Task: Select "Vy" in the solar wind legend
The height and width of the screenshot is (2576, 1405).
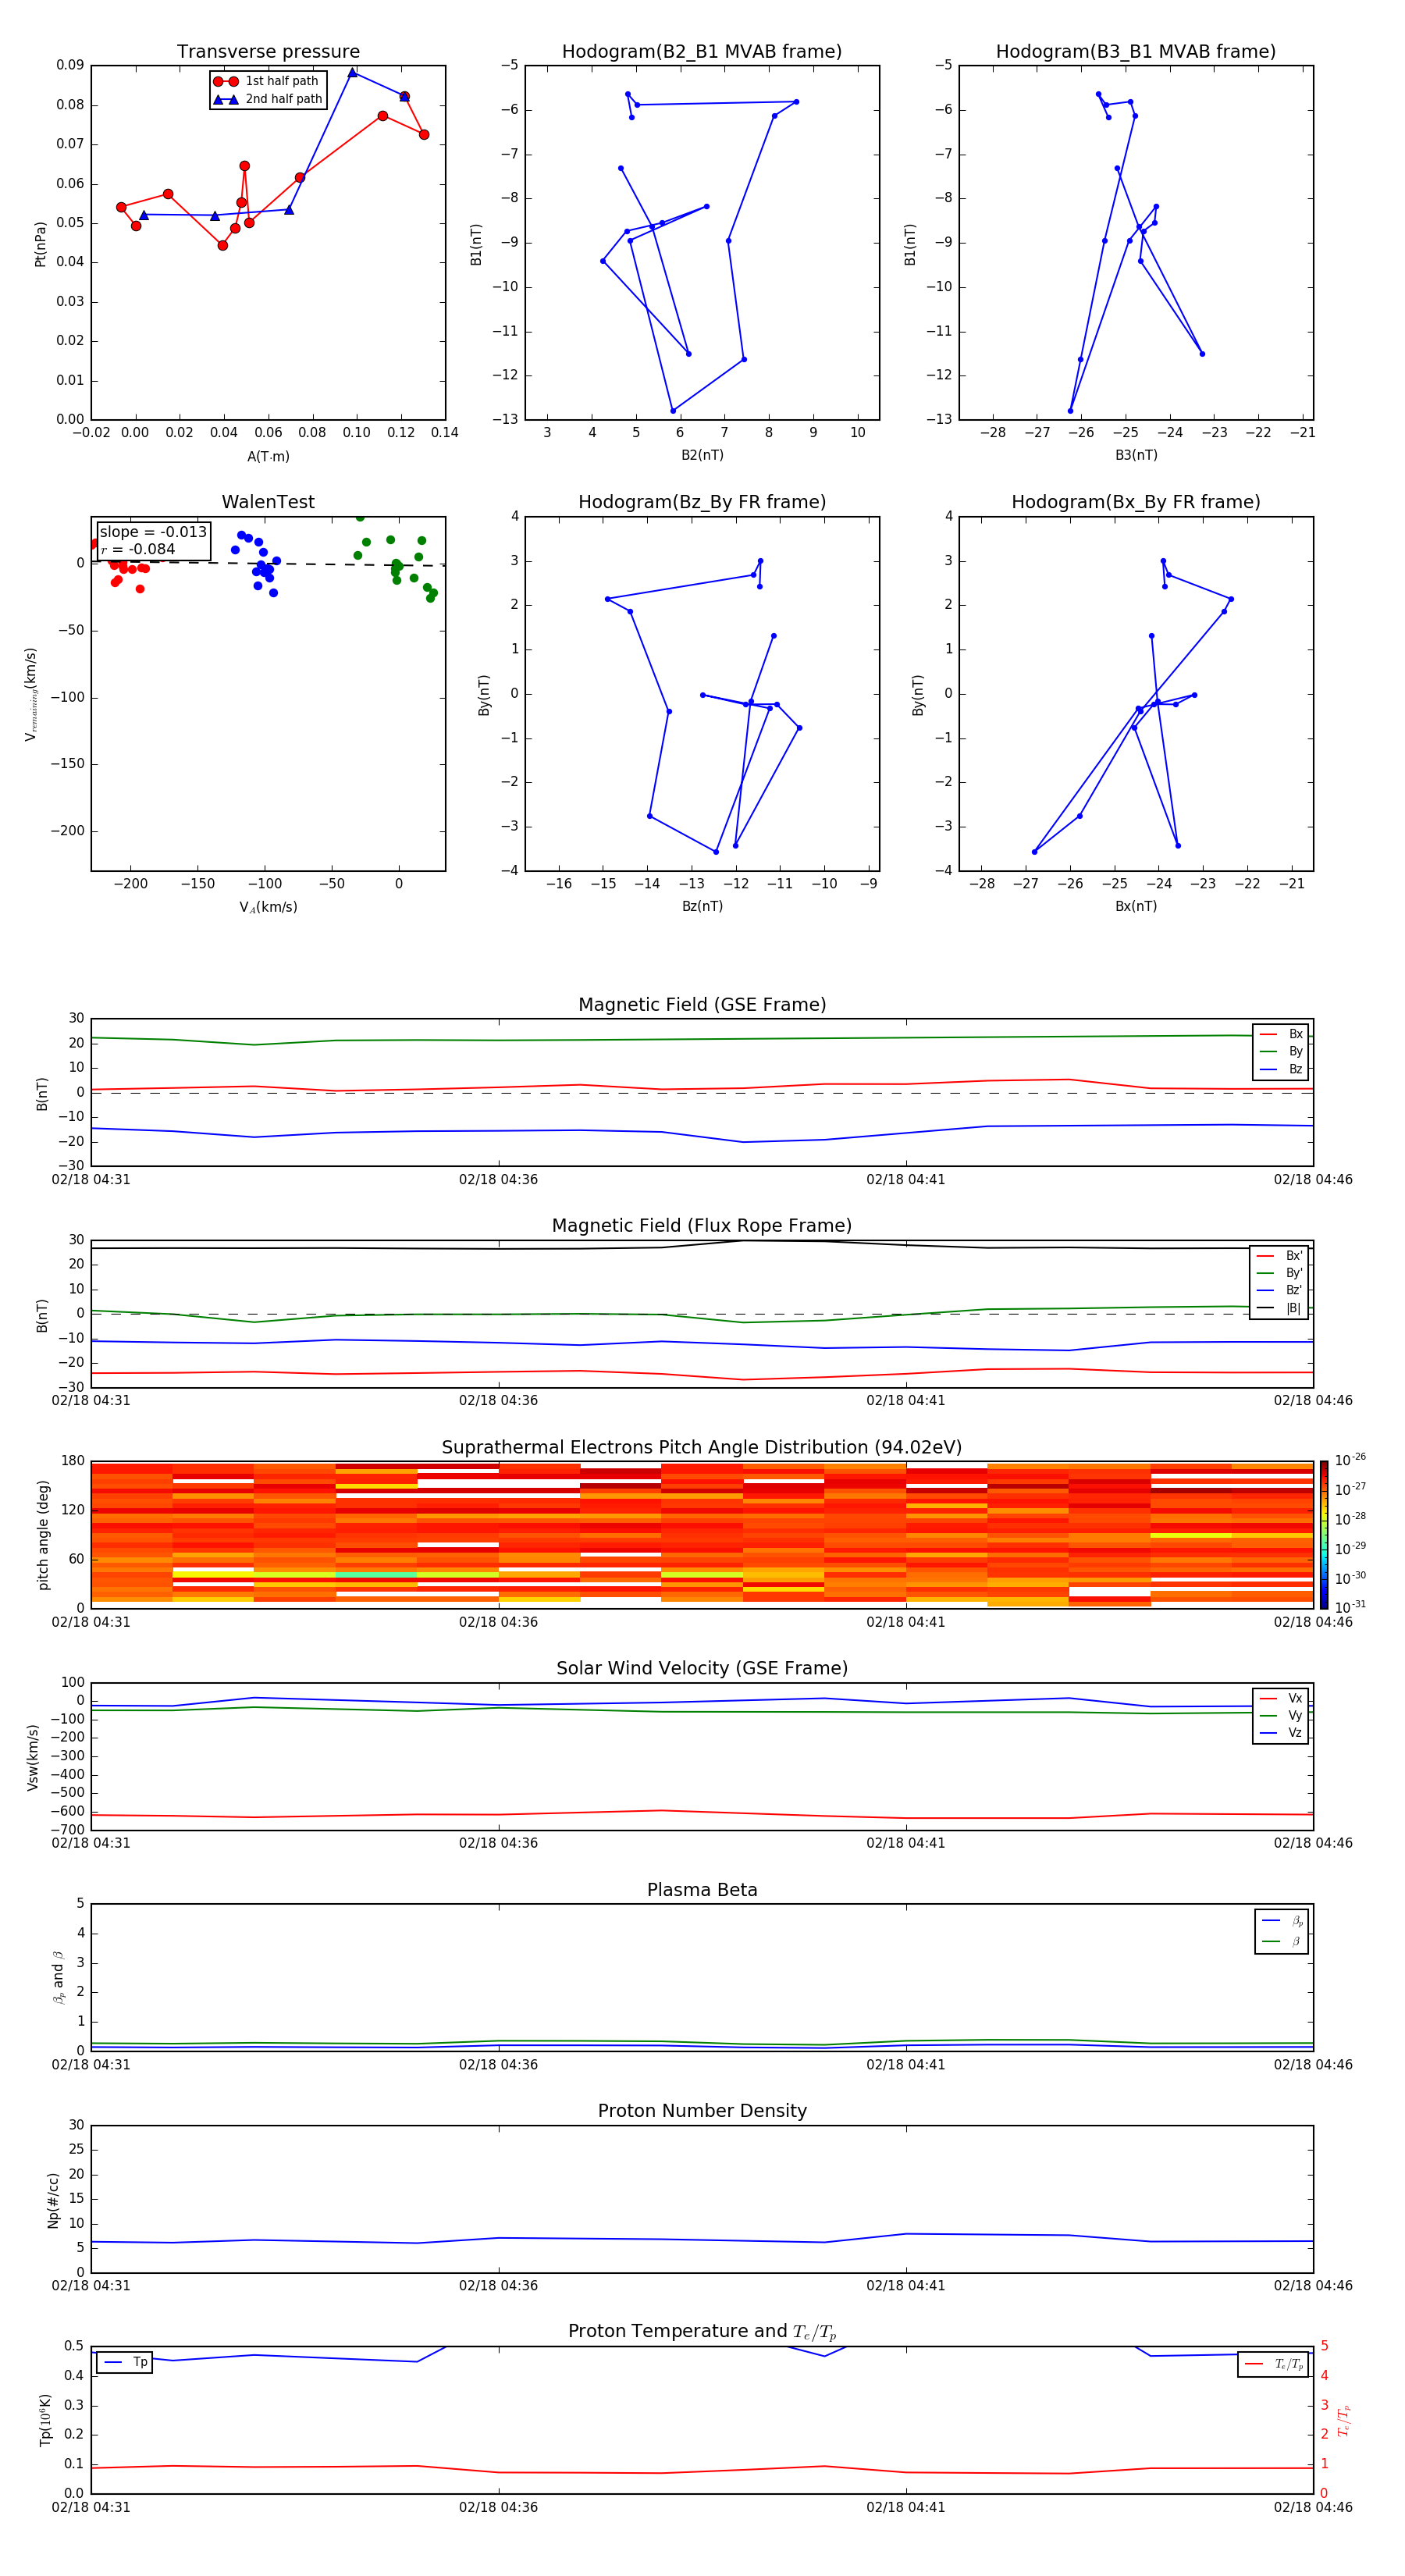Action: pos(1282,1715)
